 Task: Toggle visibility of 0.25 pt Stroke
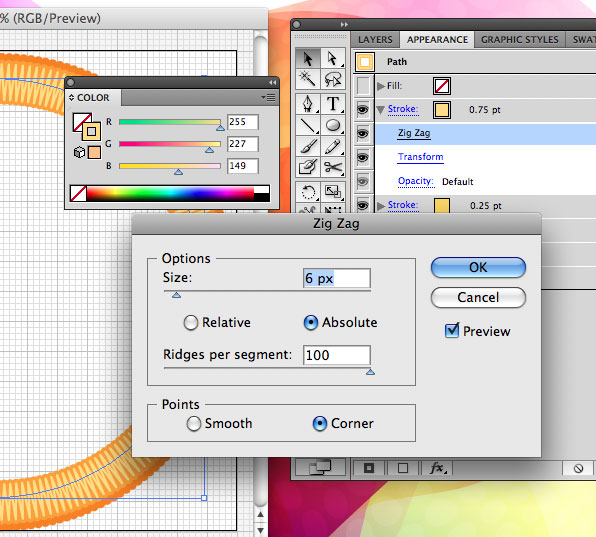363,206
